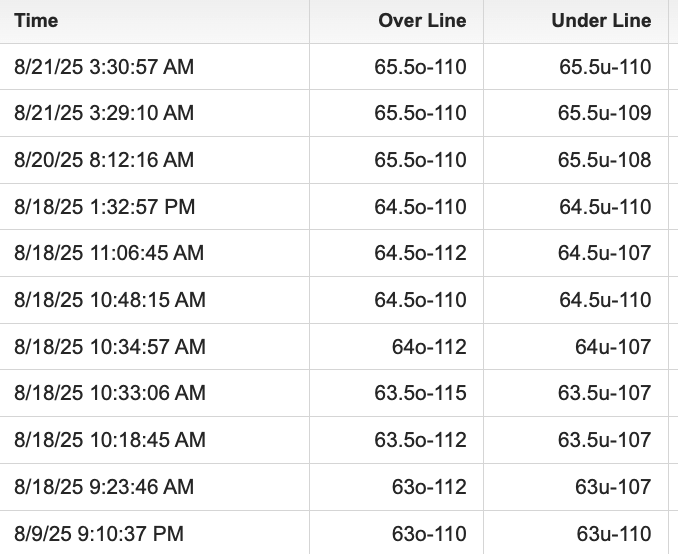
Task: Select the 8/18/25 1:32:57 PM timestamp cell
Action: click(104, 207)
